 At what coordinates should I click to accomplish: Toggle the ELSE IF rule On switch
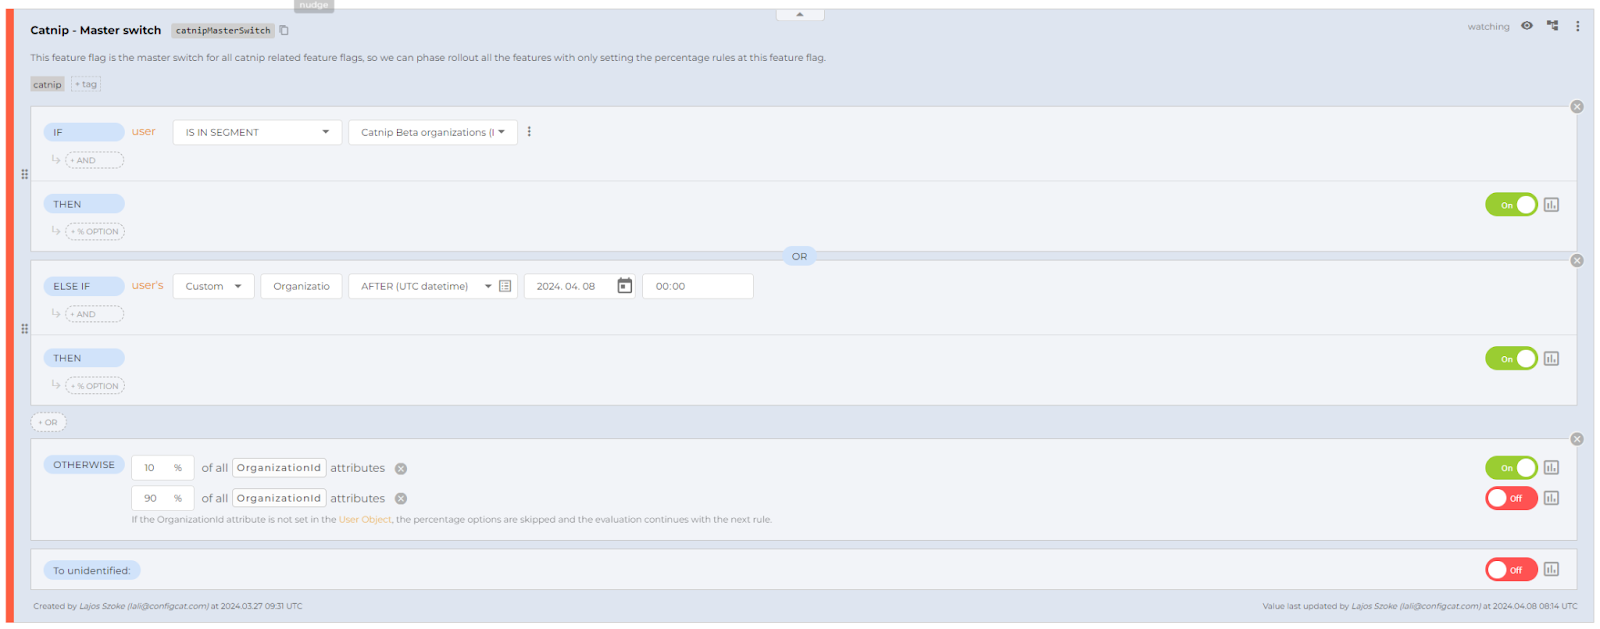1511,359
